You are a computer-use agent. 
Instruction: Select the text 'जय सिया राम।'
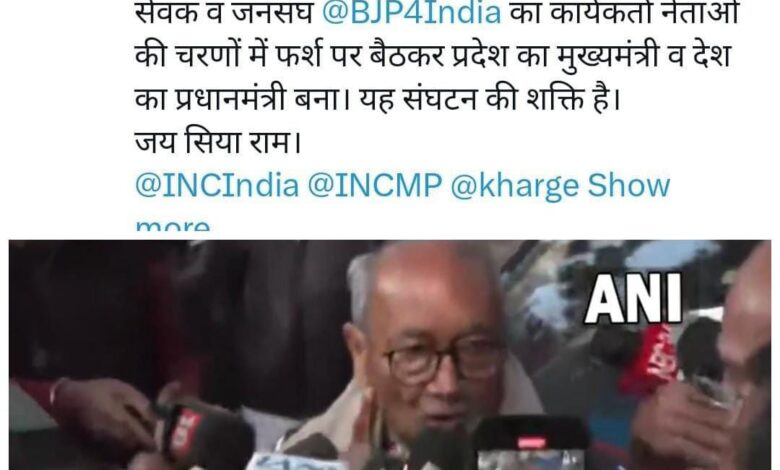coord(219,143)
